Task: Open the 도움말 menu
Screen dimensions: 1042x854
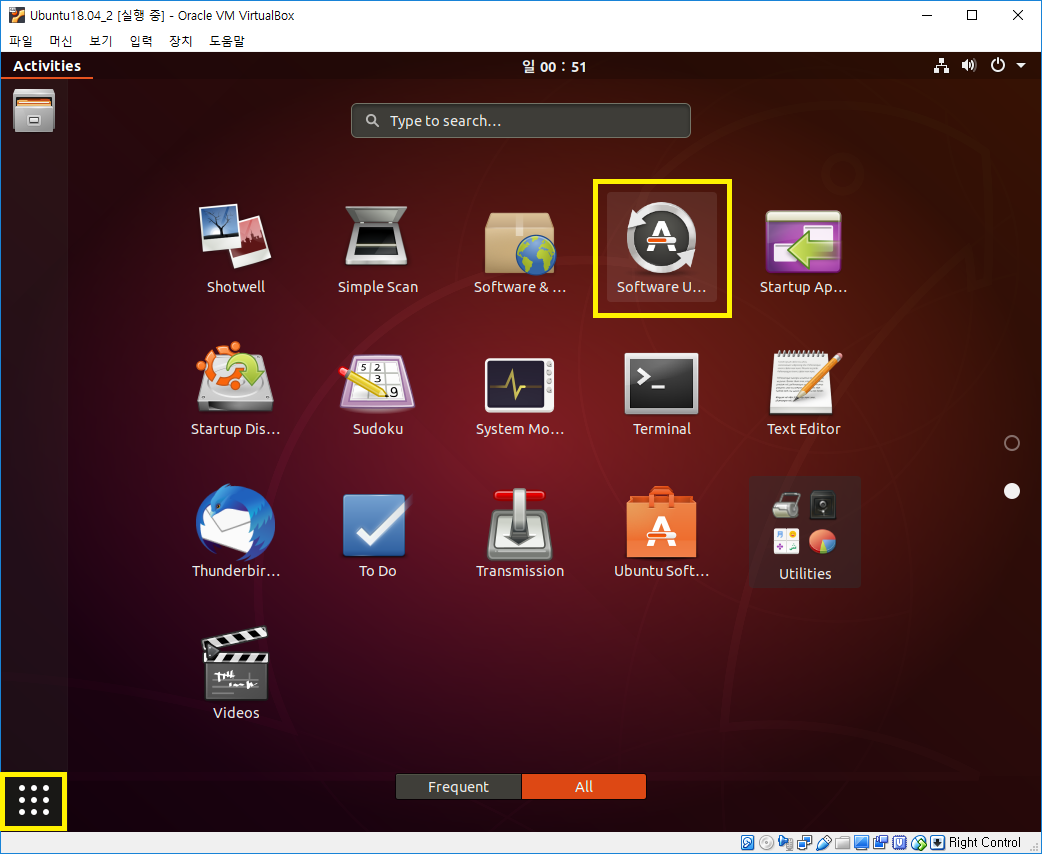Action: 227,41
